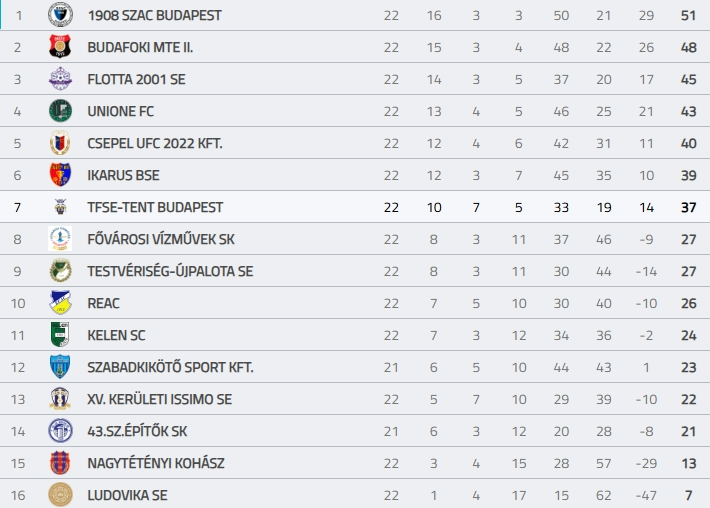This screenshot has width=710, height=508.
Task: Open the 1908 SZAC Budapest team link
Action: point(155,15)
